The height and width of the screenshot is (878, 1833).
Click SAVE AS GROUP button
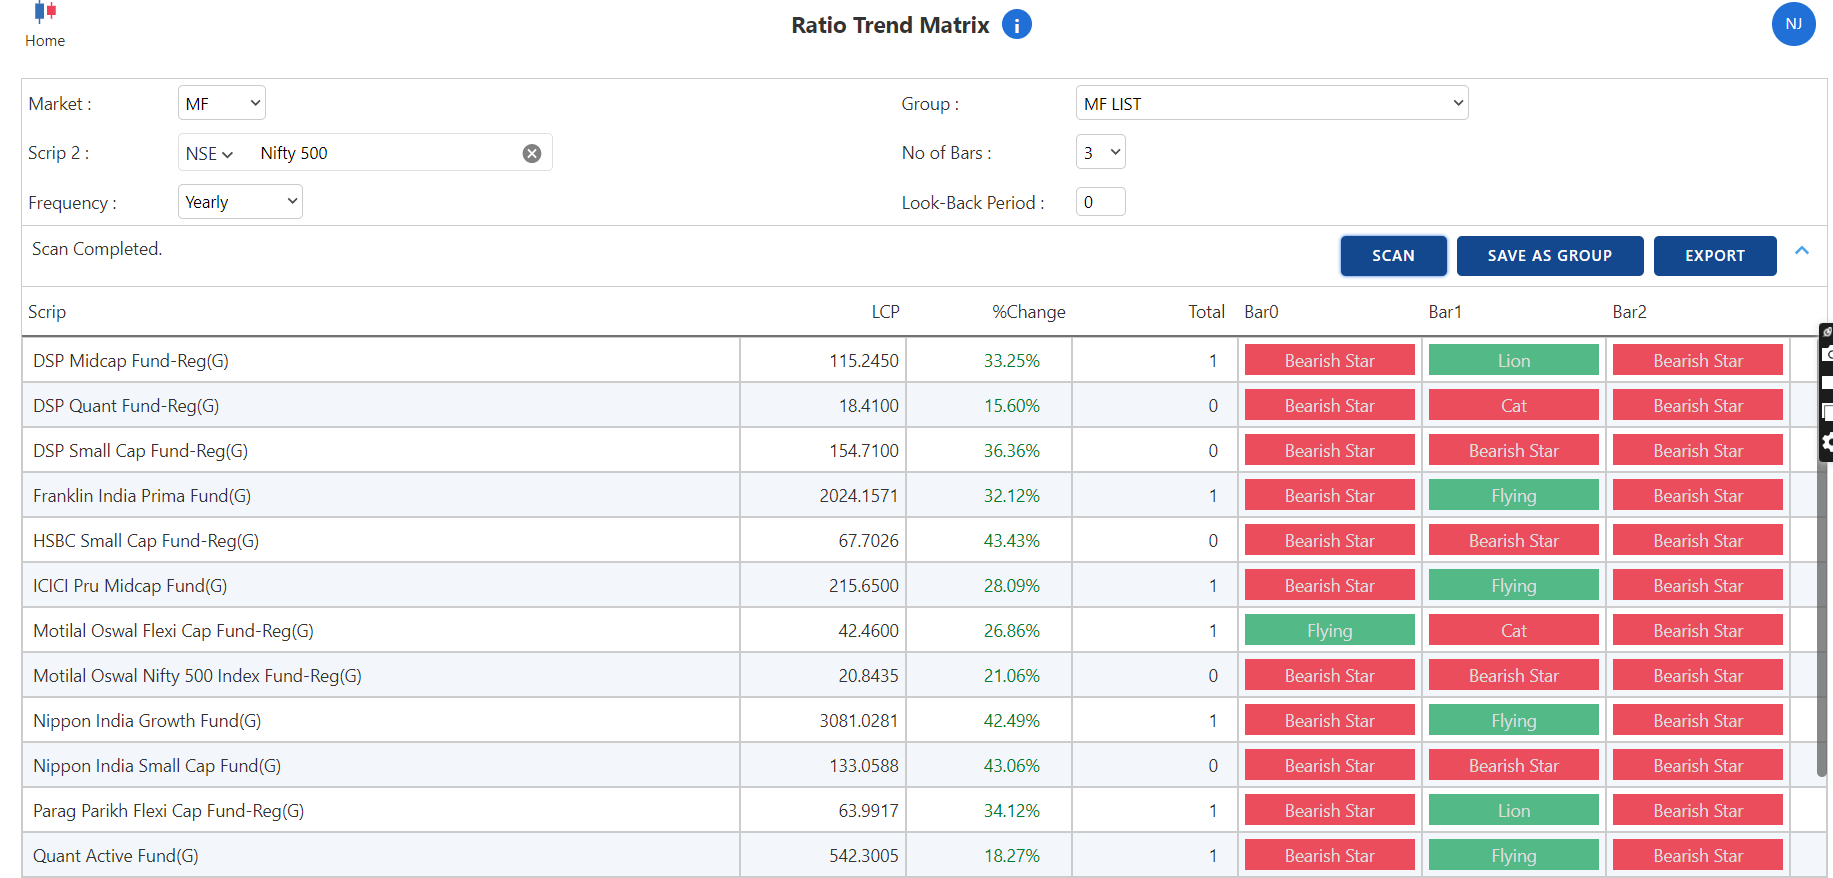(1550, 256)
